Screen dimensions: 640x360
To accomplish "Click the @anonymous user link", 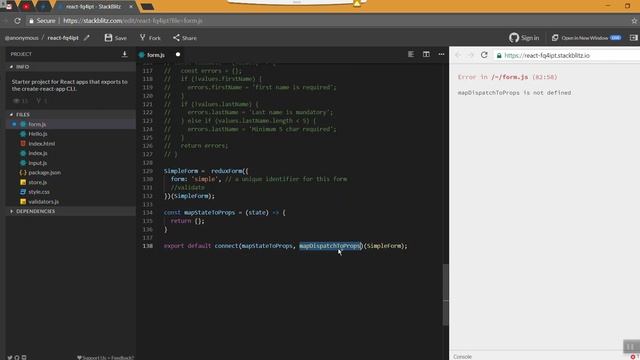I will (x=21, y=38).
